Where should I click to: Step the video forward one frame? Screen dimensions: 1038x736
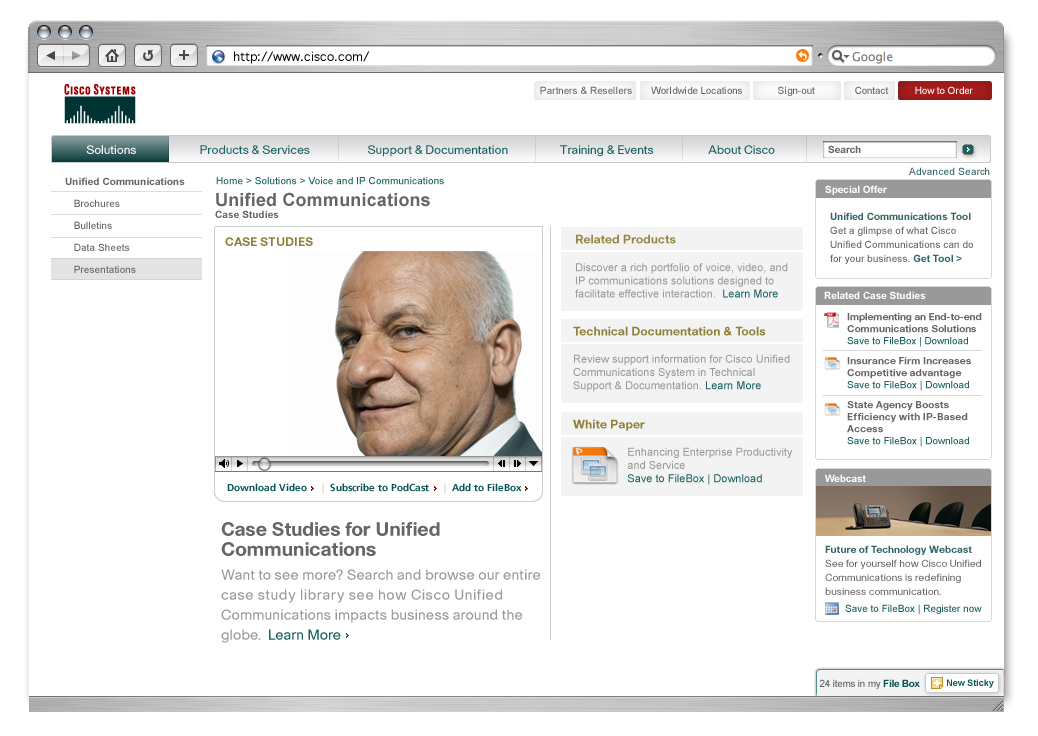pyautogui.click(x=517, y=463)
